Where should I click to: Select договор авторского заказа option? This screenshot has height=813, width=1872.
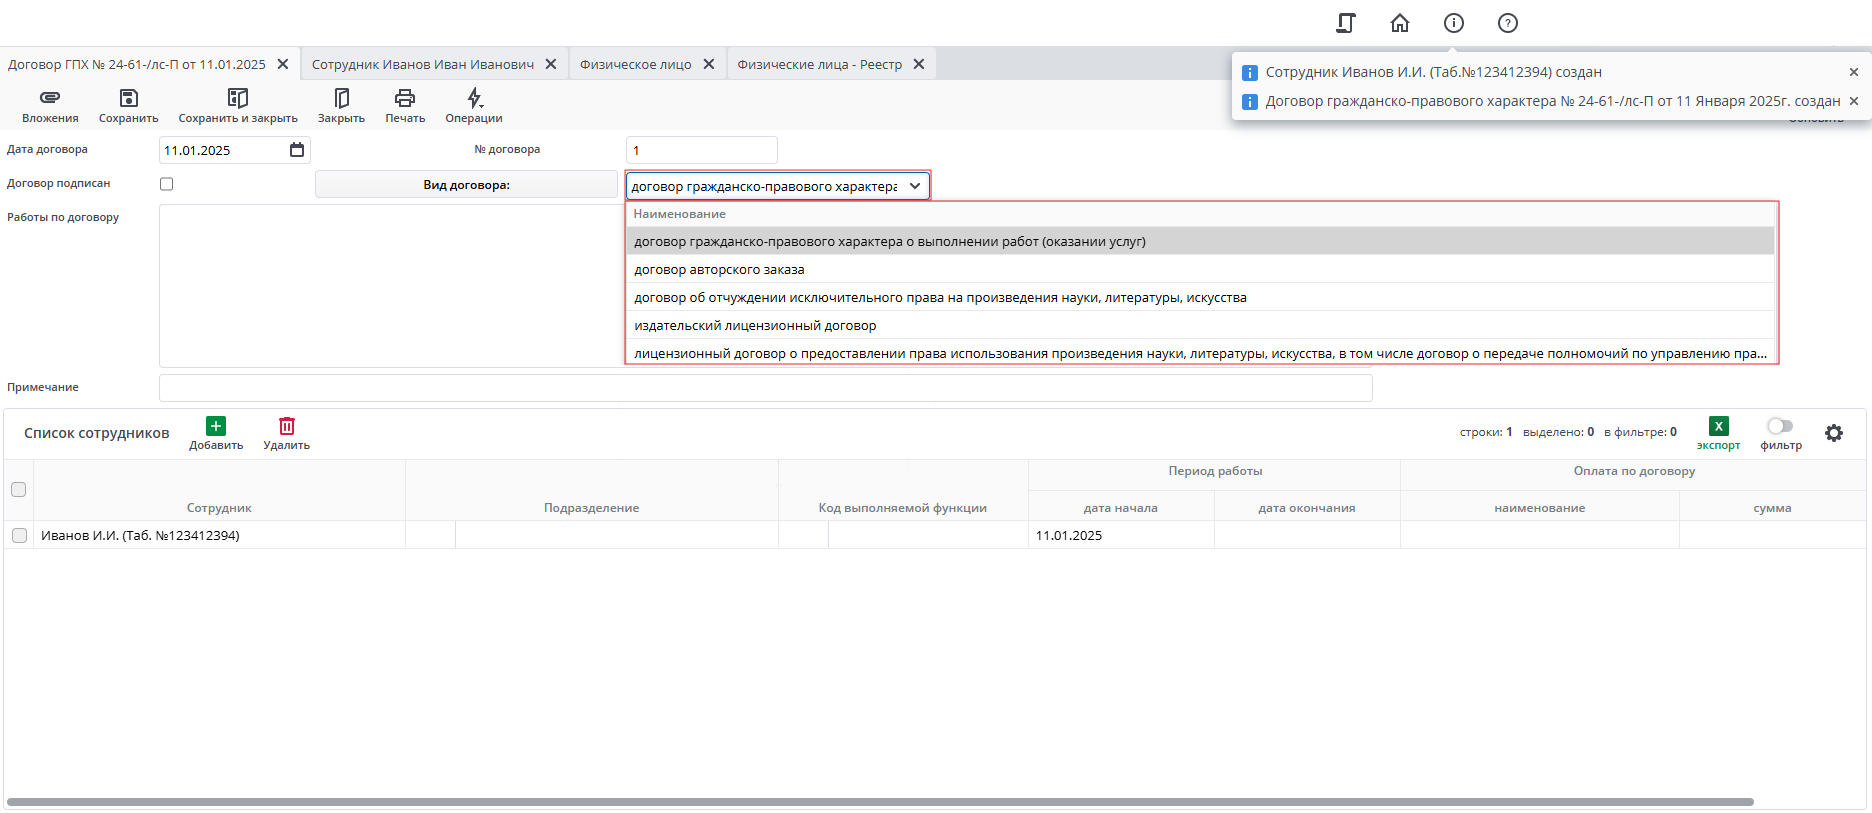[x=719, y=270]
